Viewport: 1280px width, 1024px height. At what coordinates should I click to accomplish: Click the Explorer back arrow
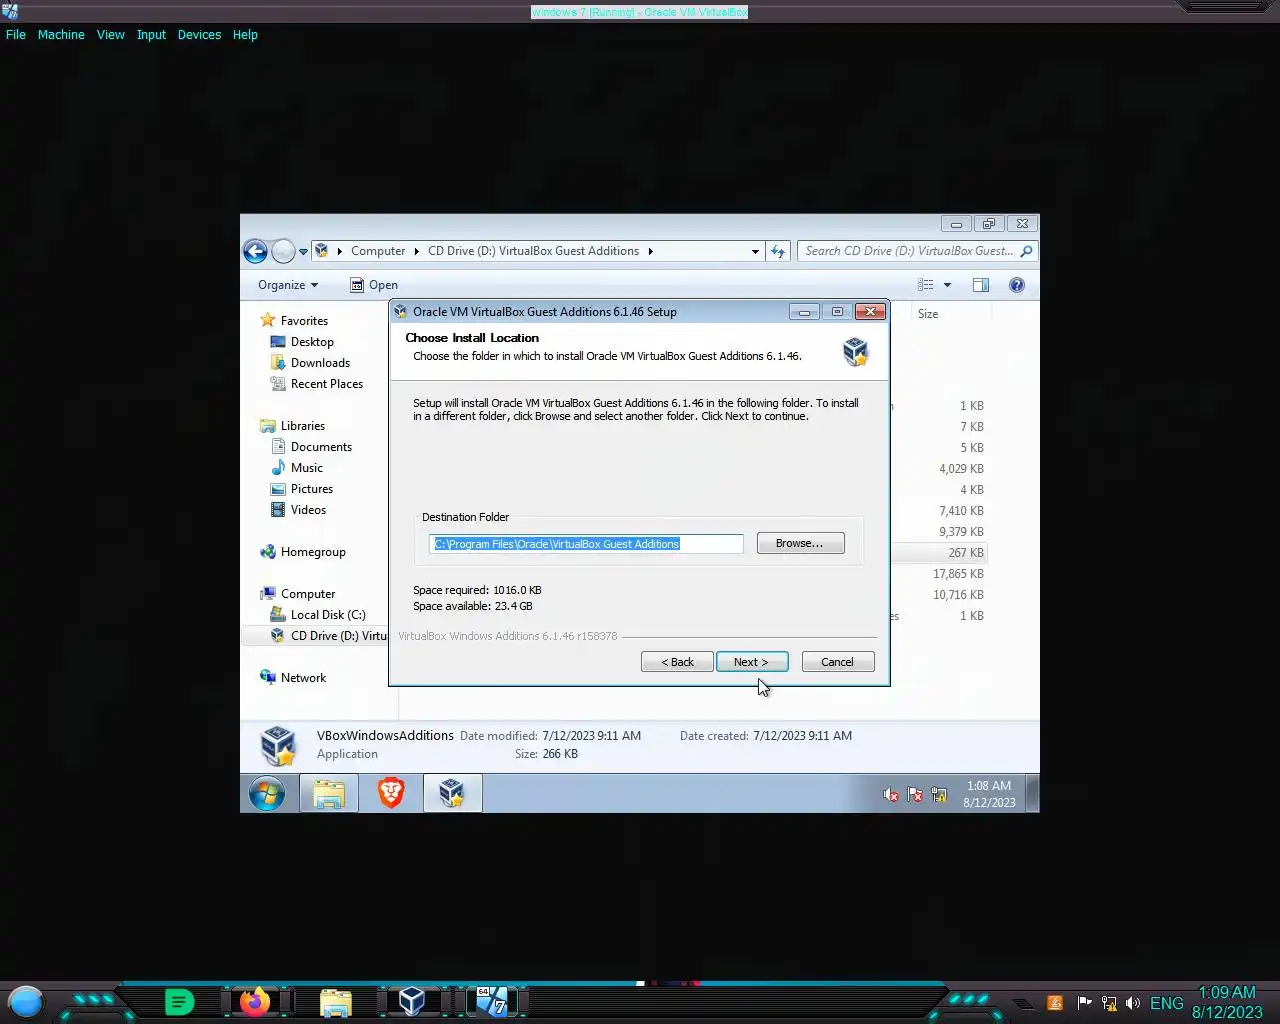tap(255, 251)
